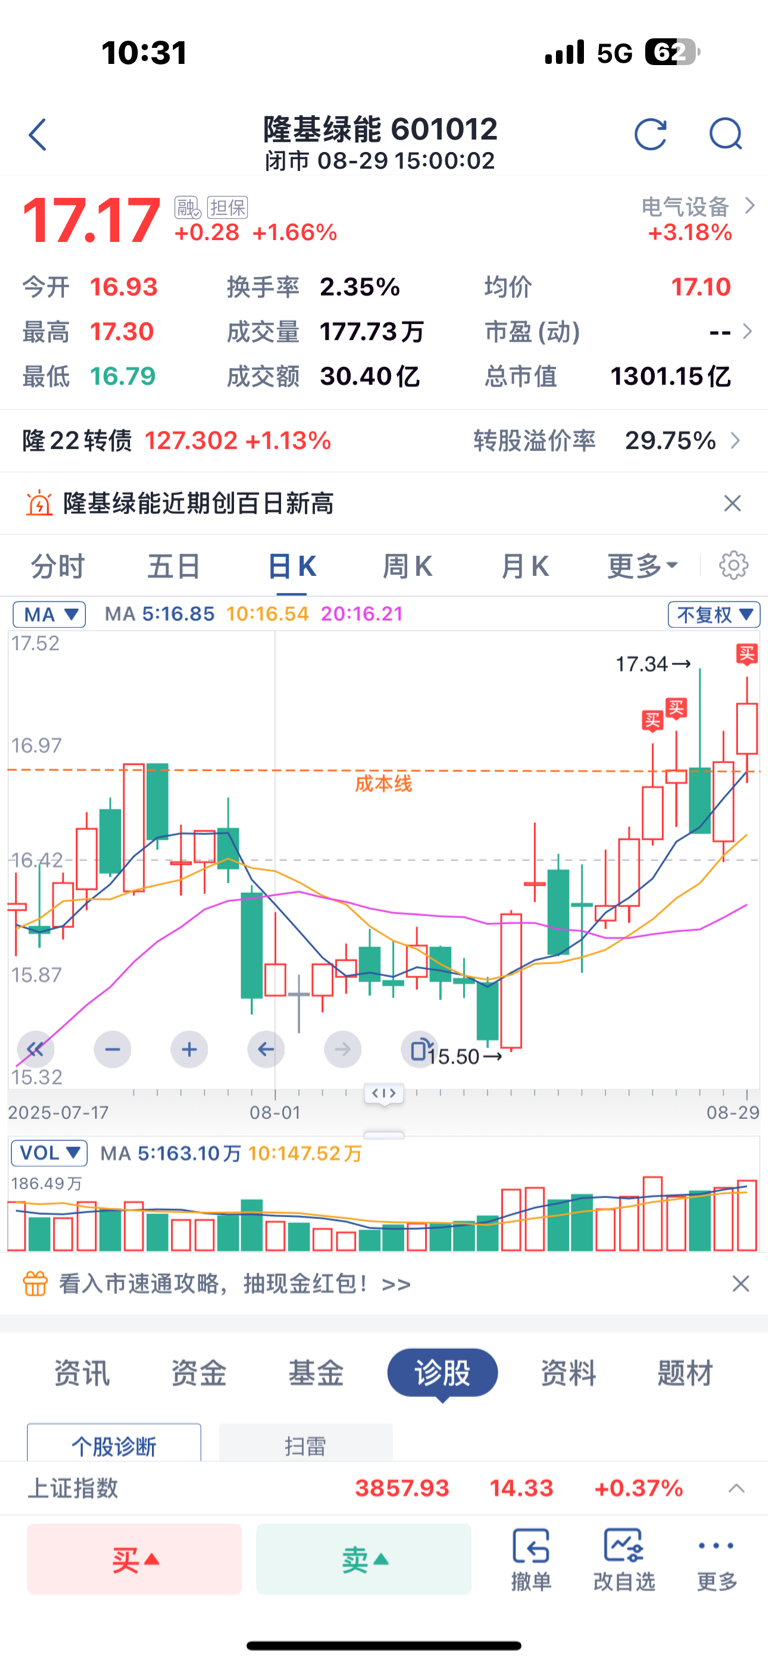Expand the 更多 chart period menu
The width and height of the screenshot is (768, 1665).
click(642, 566)
